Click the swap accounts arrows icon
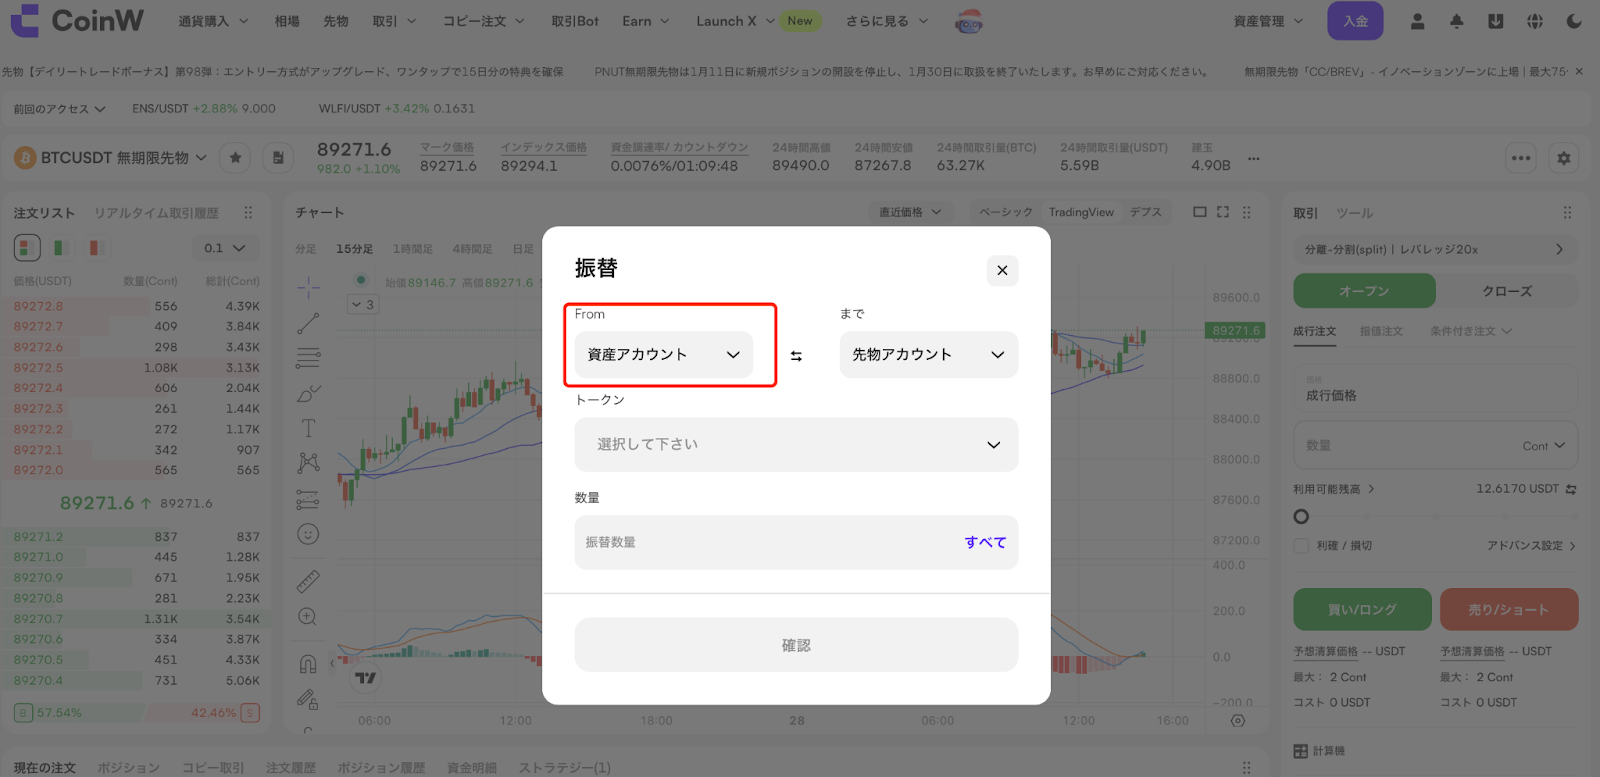1600x777 pixels. (796, 356)
